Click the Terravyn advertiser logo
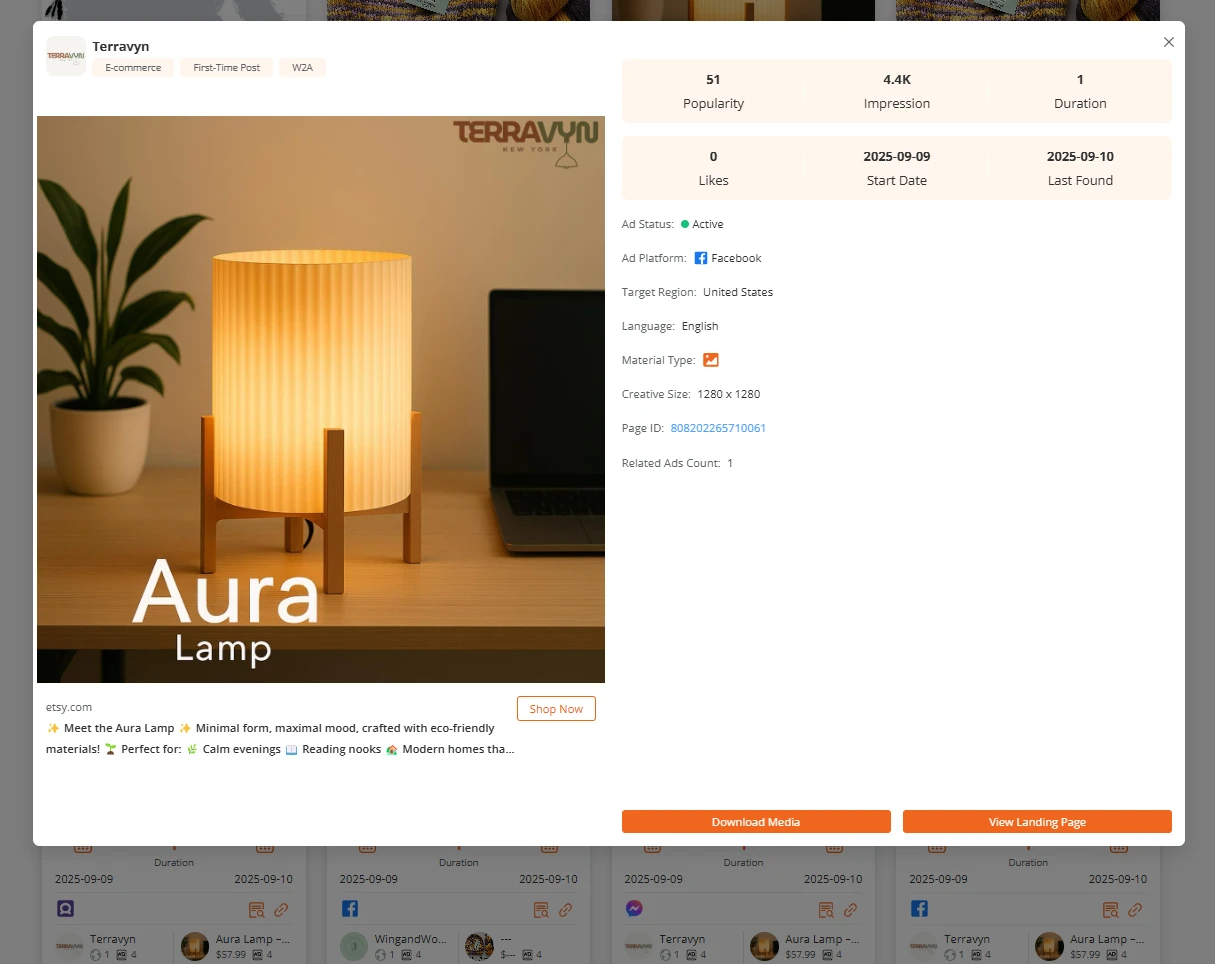 pyautogui.click(x=66, y=56)
